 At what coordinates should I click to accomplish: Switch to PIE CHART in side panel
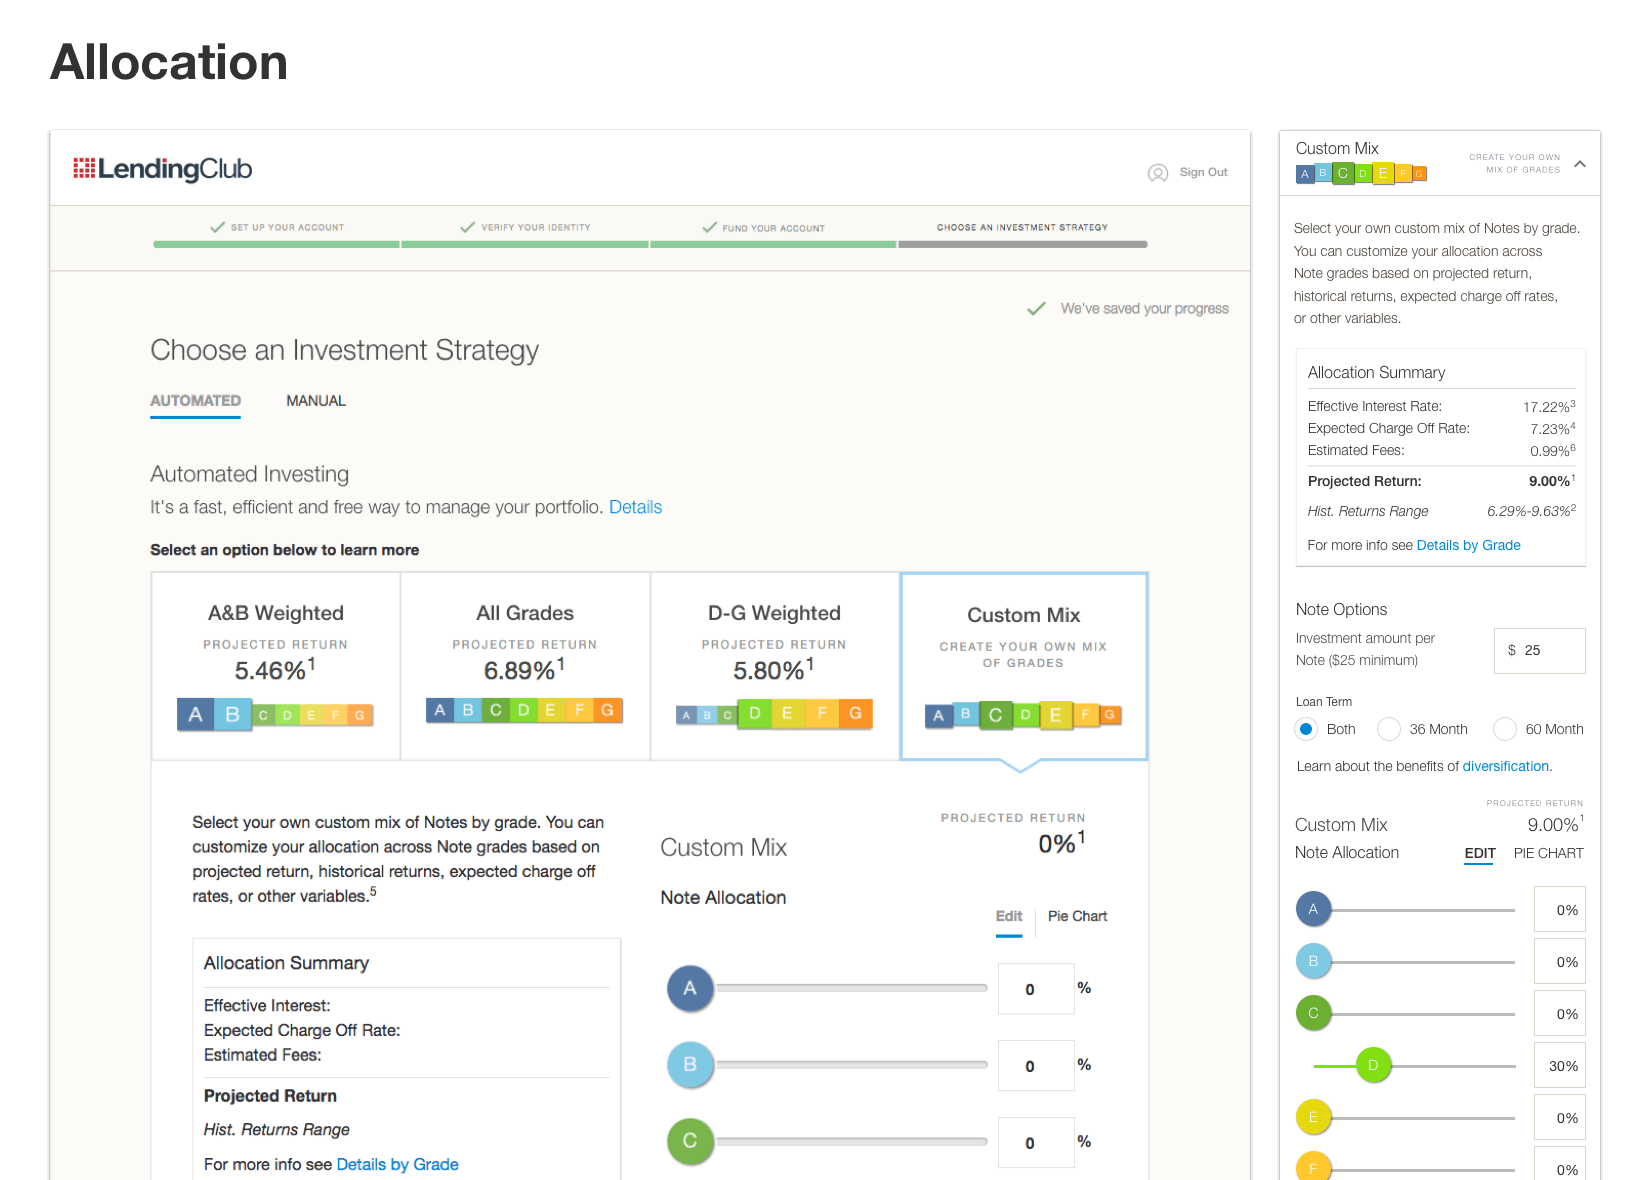coord(1548,853)
